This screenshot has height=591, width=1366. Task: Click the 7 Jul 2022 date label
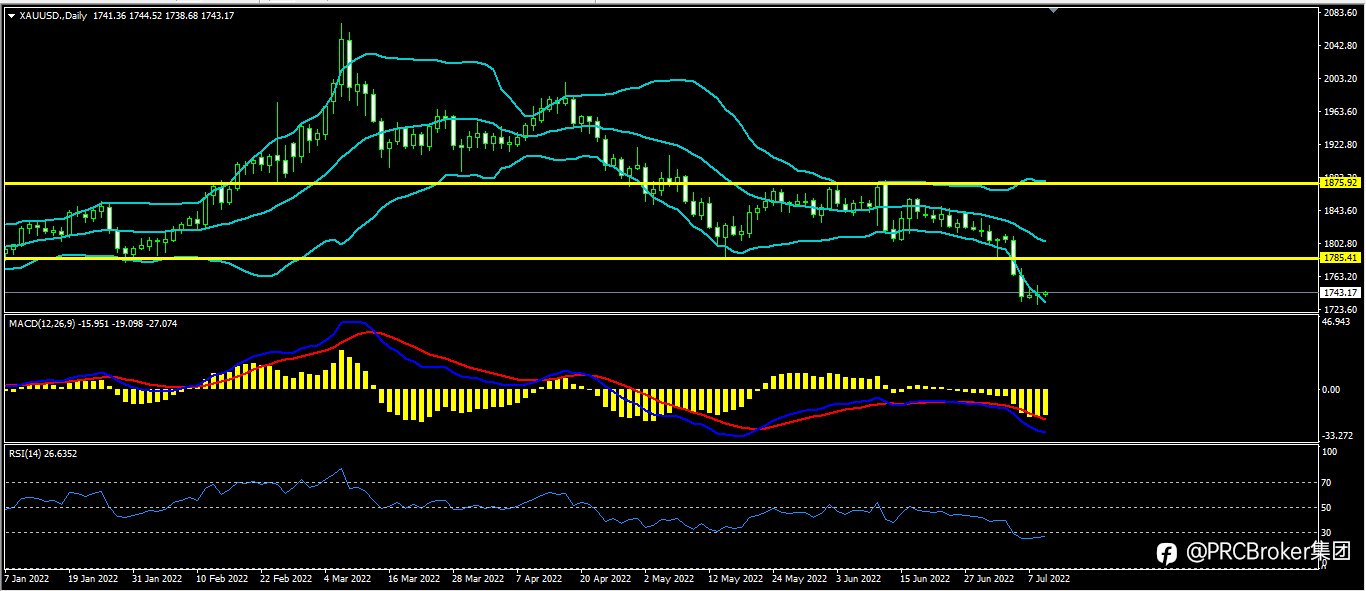tap(1050, 579)
